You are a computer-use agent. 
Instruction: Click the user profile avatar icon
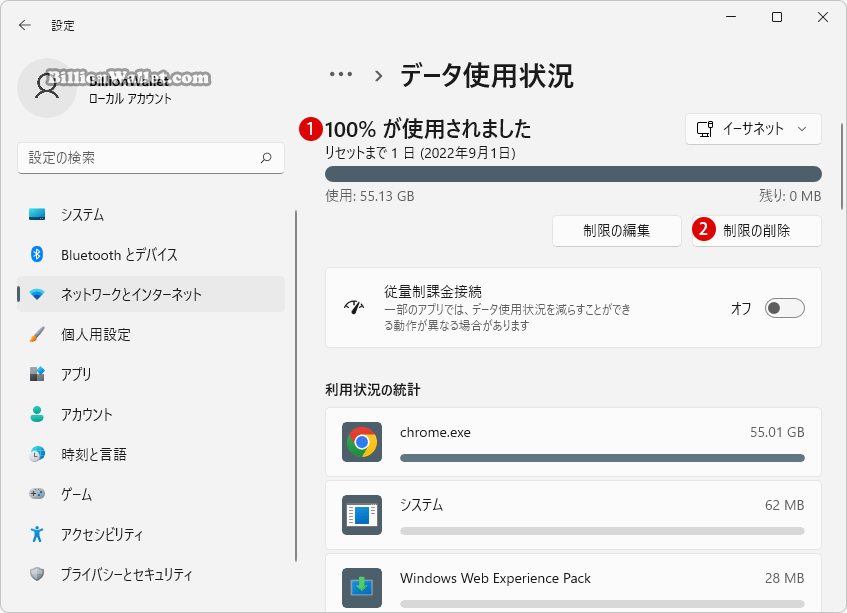coord(47,88)
